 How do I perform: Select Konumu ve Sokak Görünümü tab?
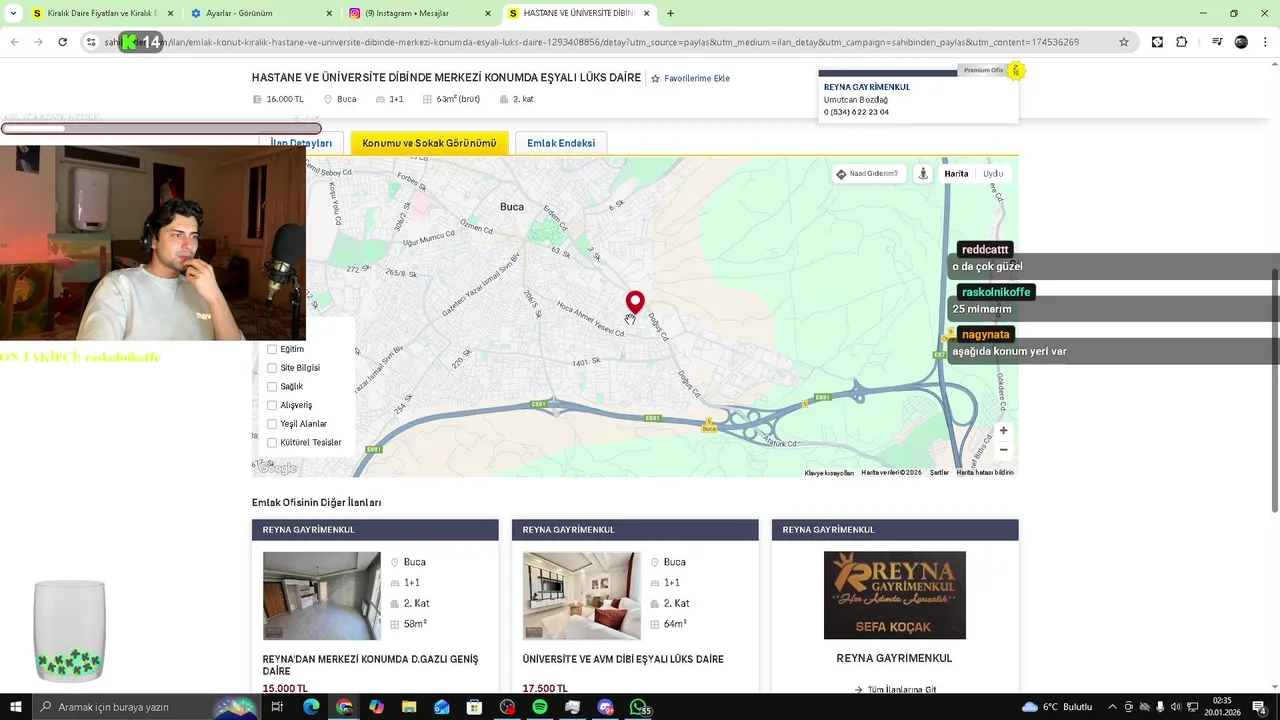429,143
